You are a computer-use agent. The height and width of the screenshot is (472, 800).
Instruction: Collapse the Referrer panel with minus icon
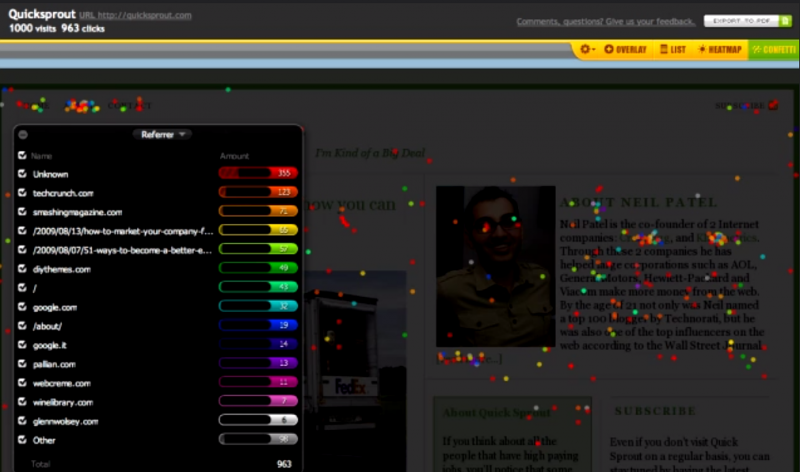click(x=23, y=135)
